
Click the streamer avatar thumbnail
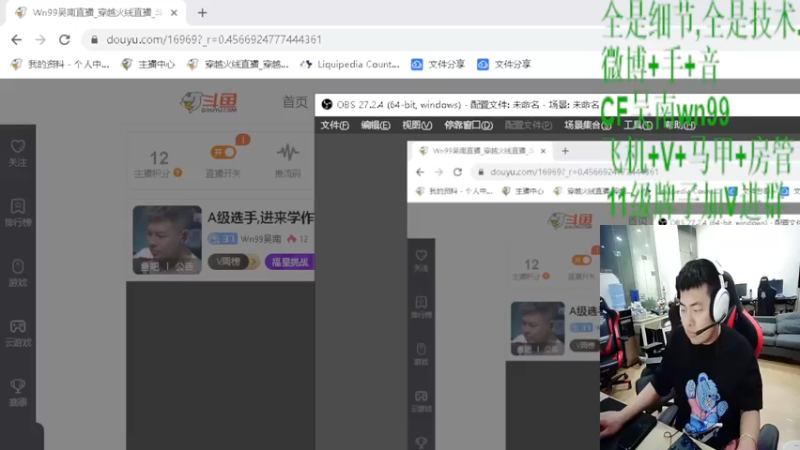pos(167,240)
